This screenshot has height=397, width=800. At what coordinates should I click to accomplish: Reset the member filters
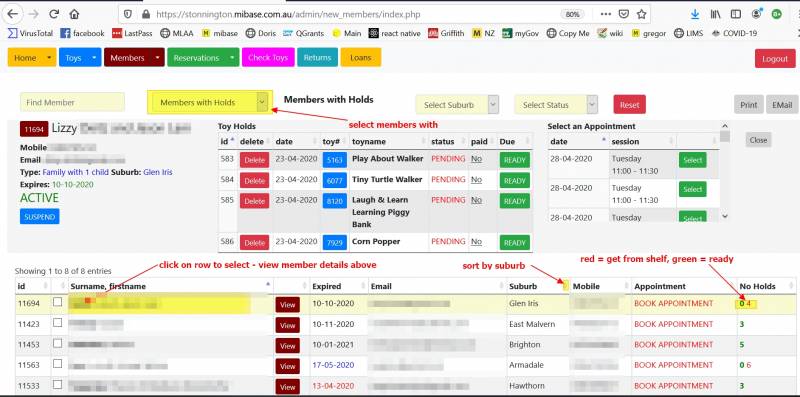tap(630, 105)
